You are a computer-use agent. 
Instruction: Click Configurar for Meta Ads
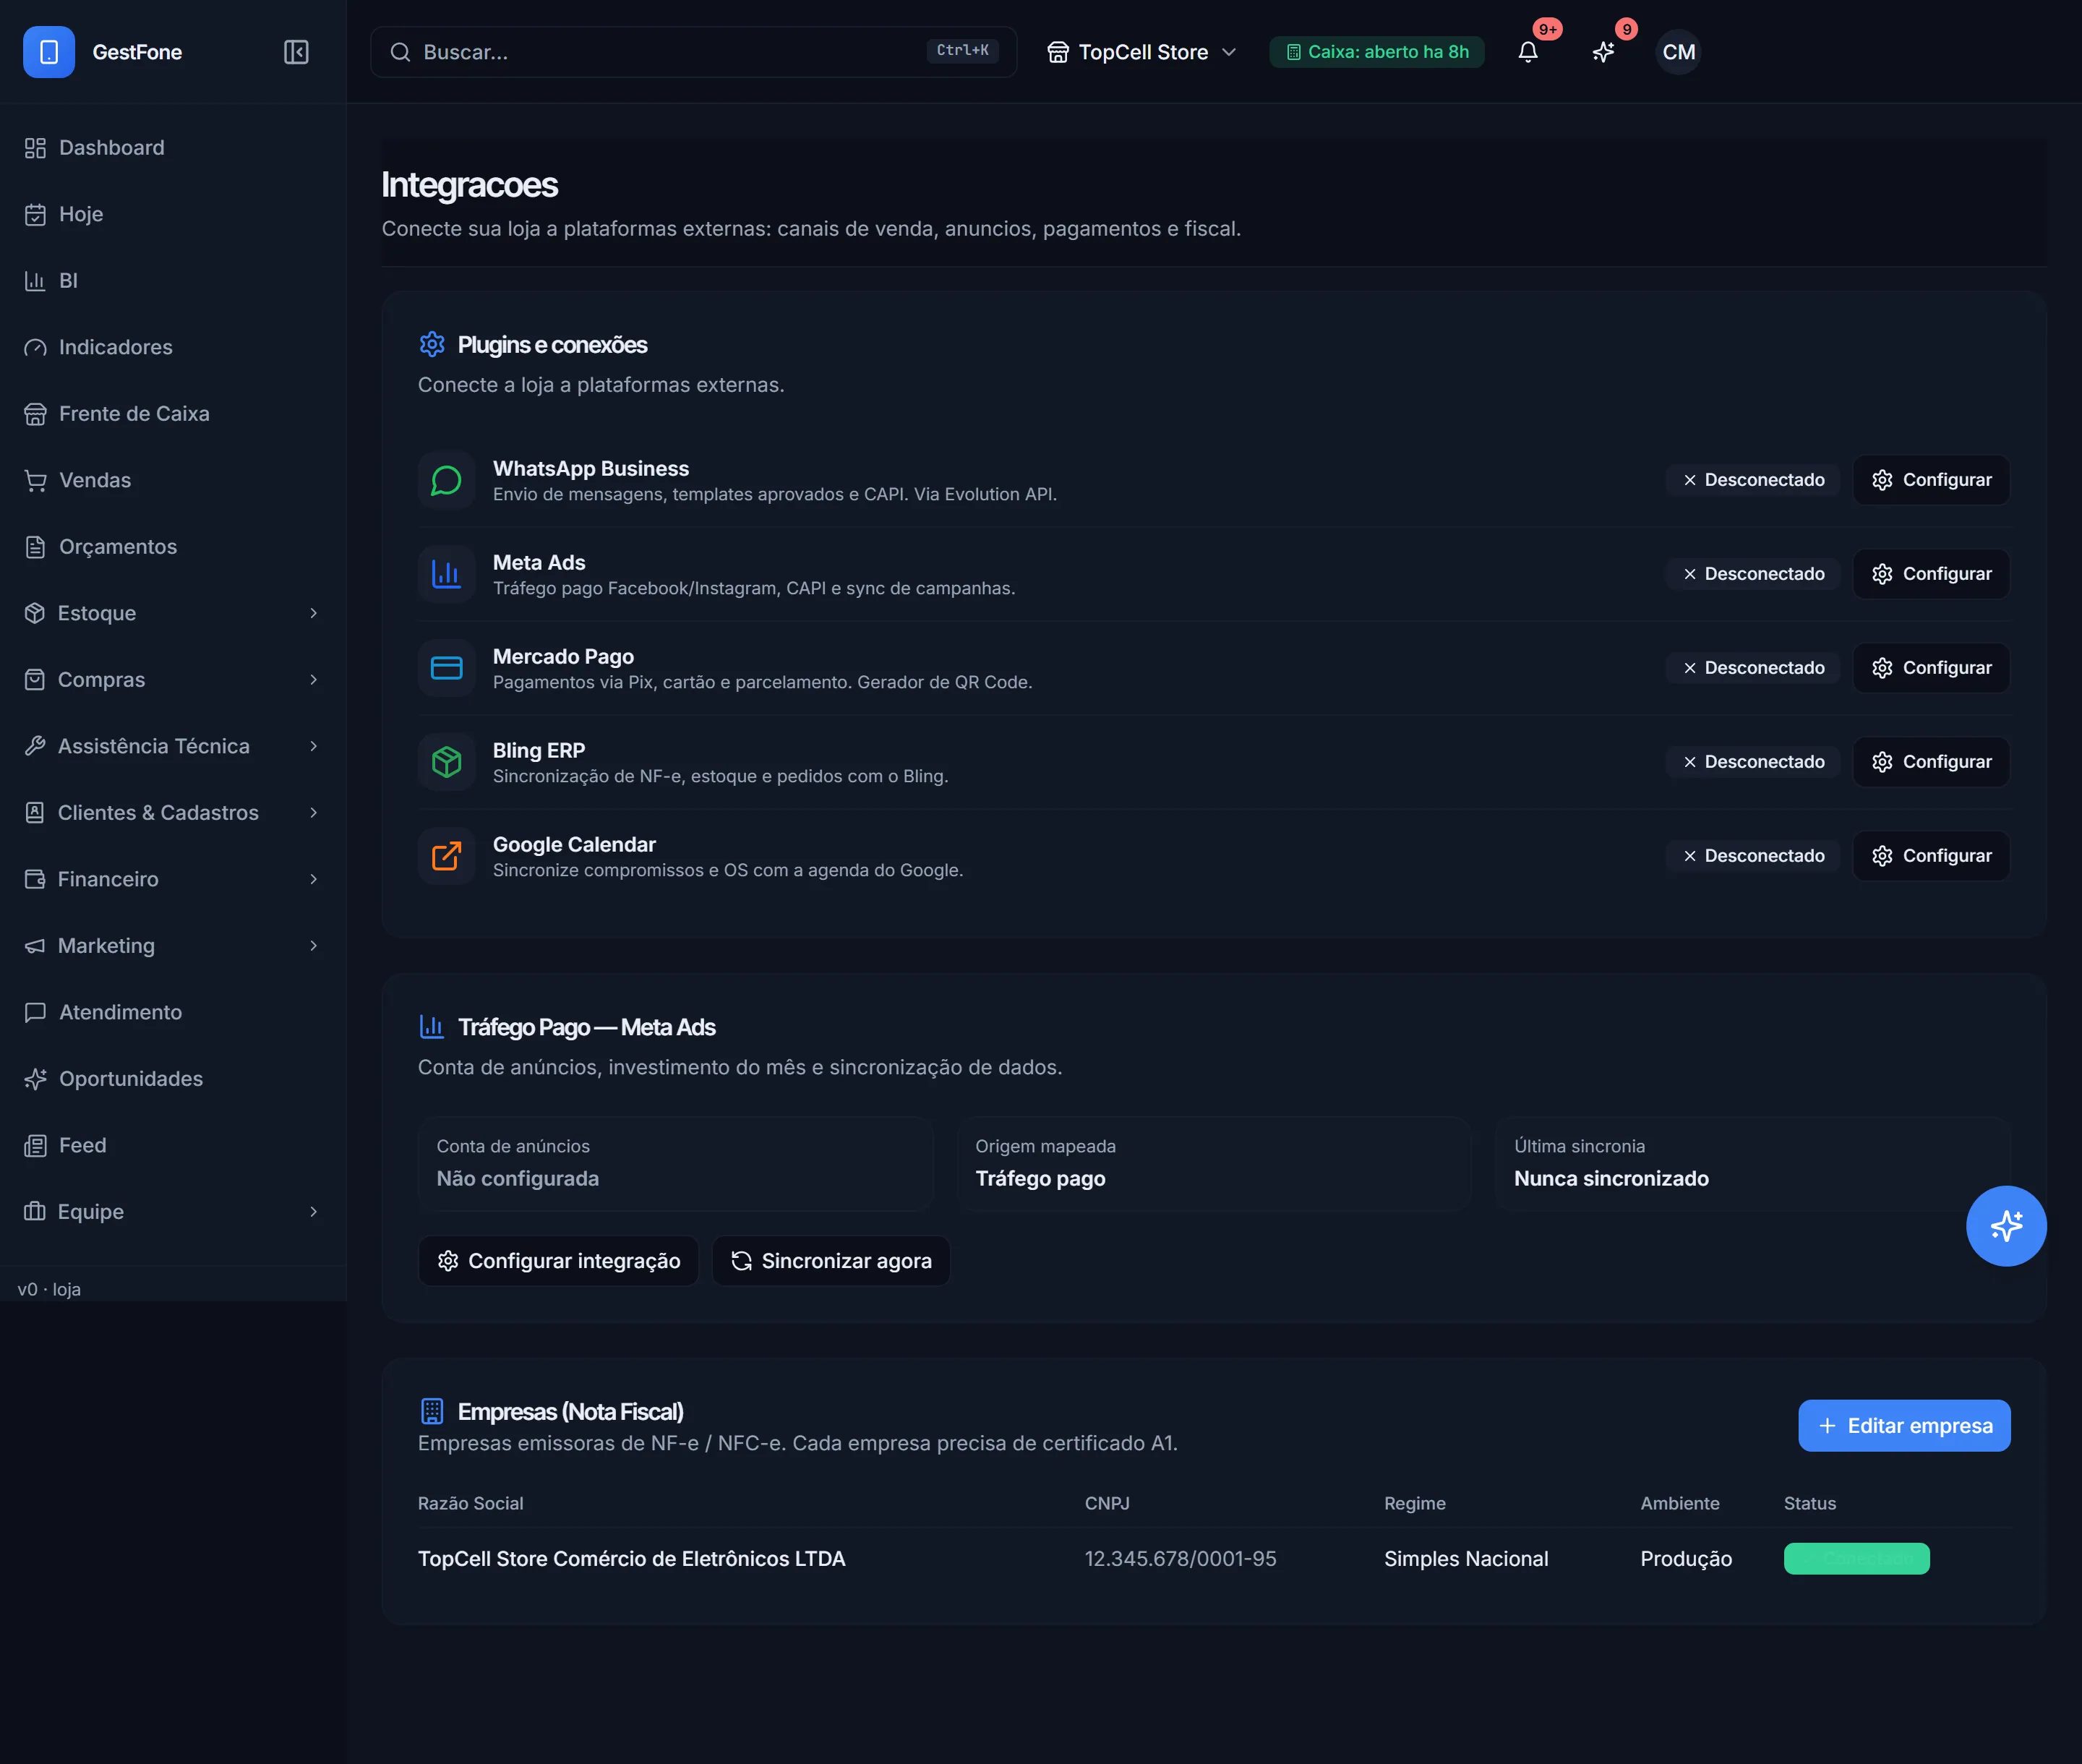[x=1931, y=574]
